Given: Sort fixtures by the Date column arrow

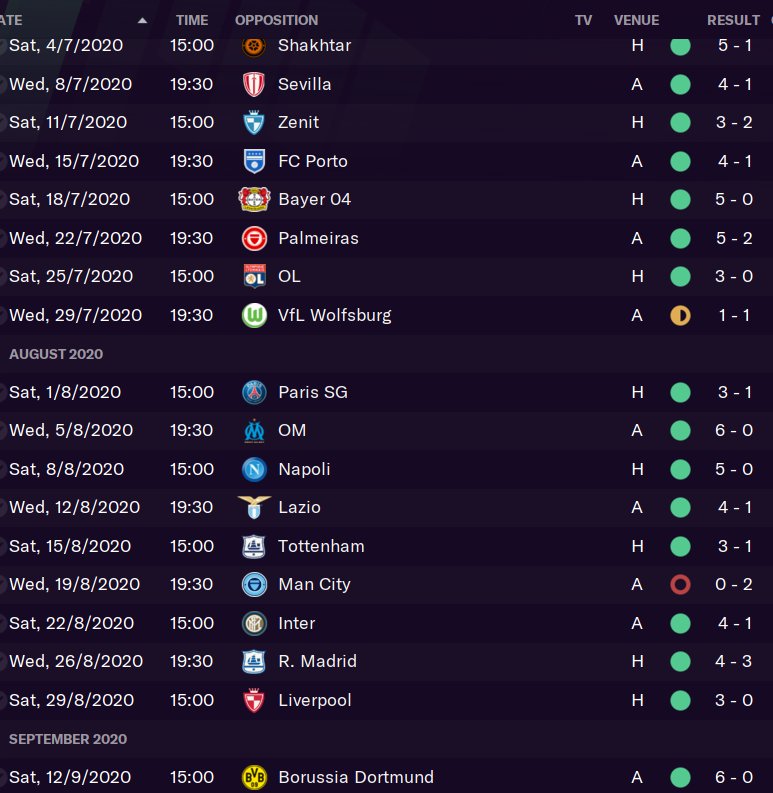Looking at the screenshot, I should coord(142,20).
